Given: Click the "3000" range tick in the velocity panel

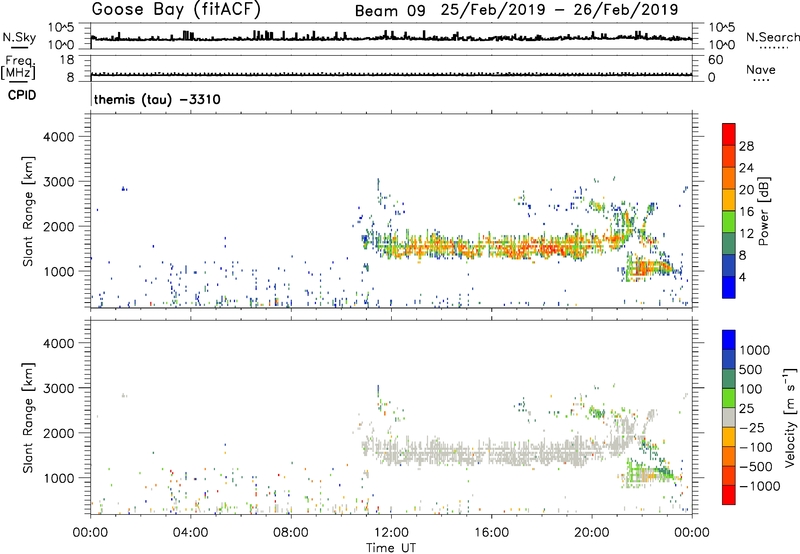Looking at the screenshot, I should [x=59, y=388].
